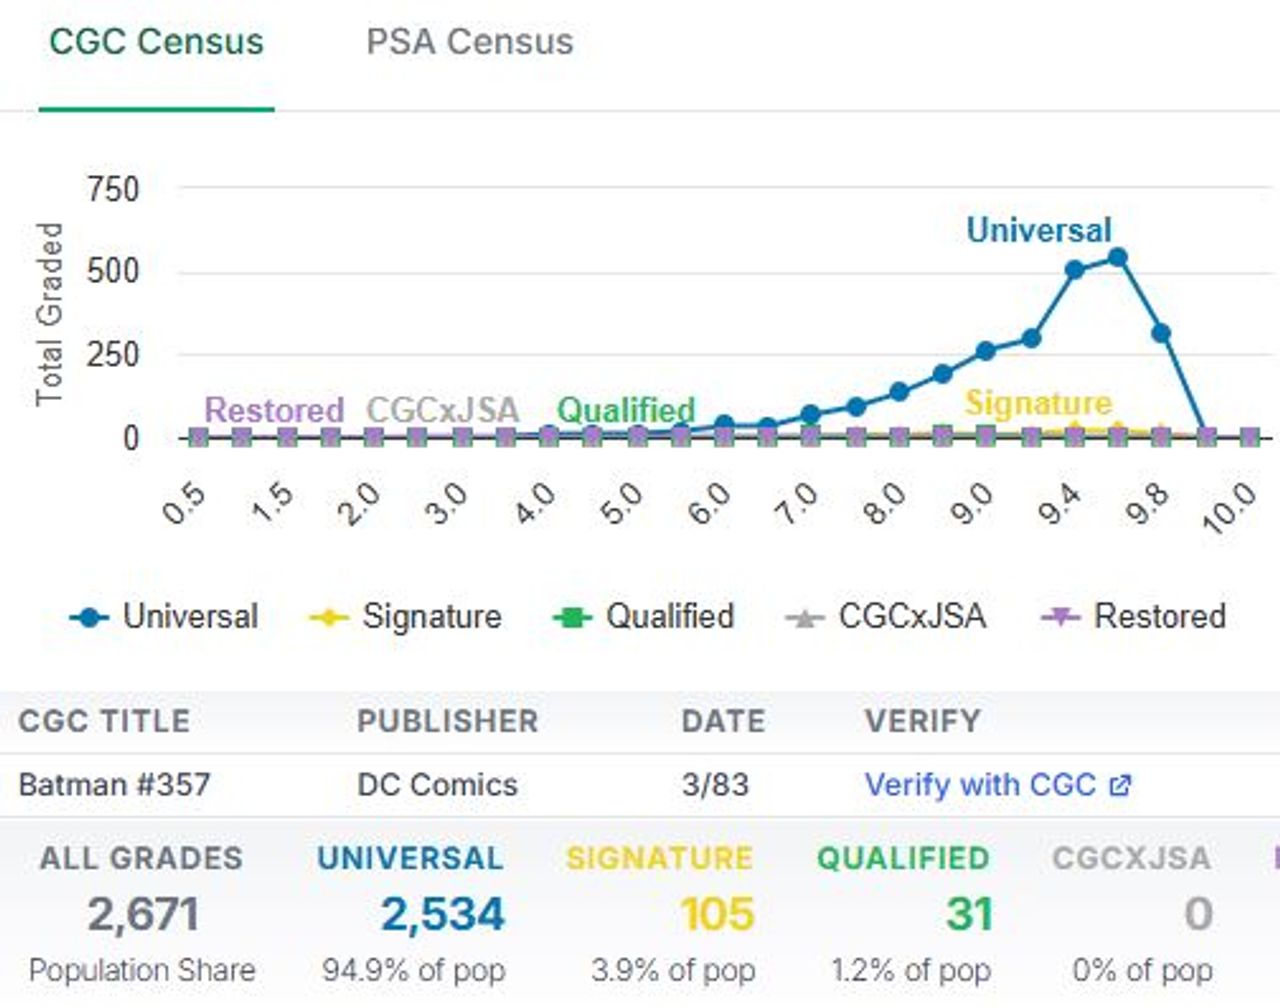
Task: Click the external link icon beside Verify
Action: [1121, 786]
